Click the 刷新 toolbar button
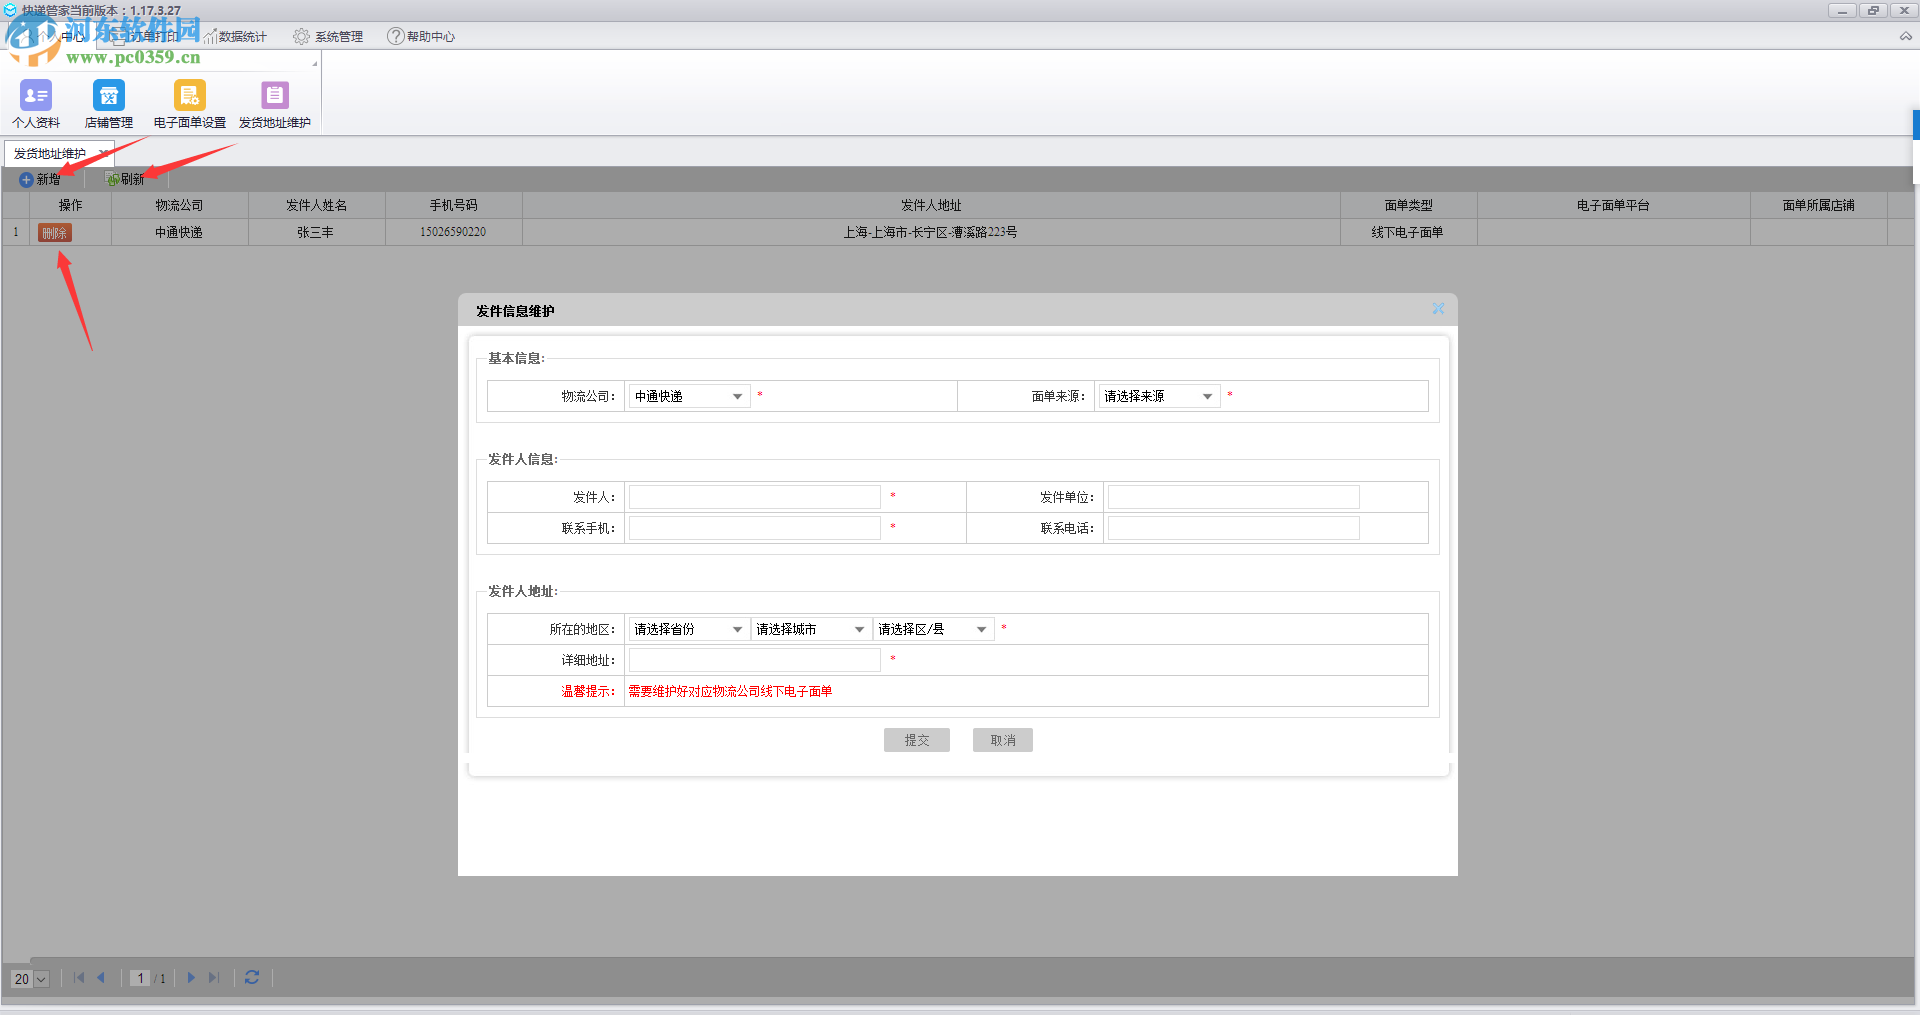The height and width of the screenshot is (1015, 1920). (125, 180)
